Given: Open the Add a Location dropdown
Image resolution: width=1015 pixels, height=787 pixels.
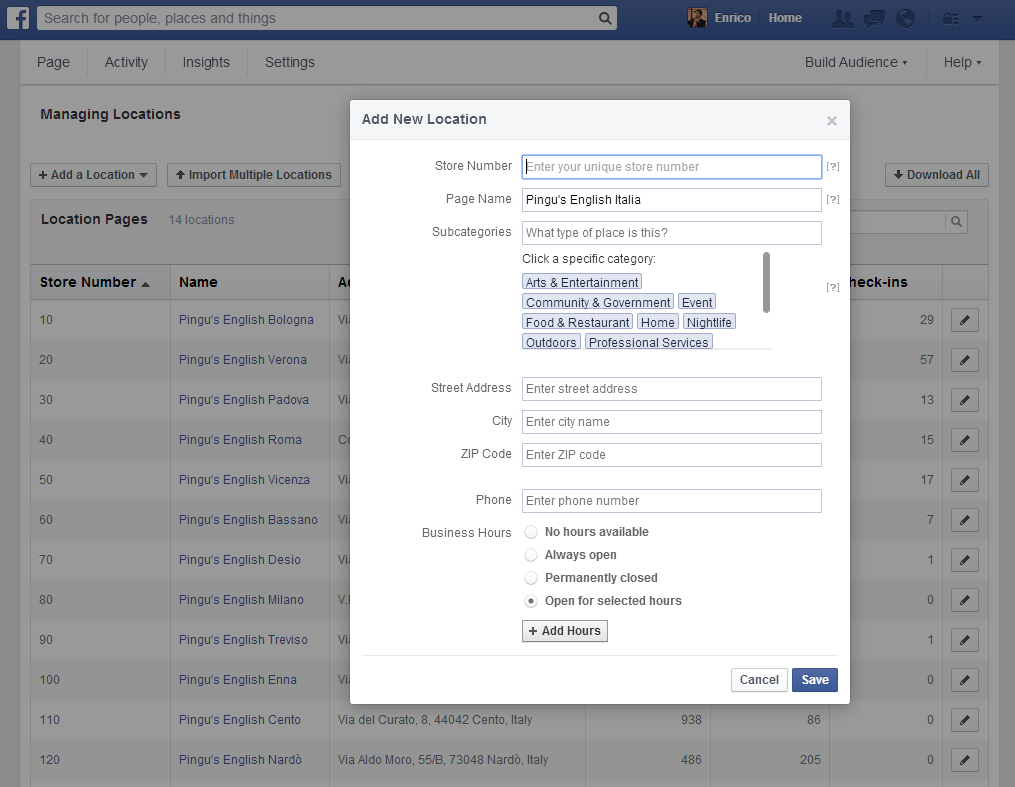Looking at the screenshot, I should pyautogui.click(x=93, y=175).
